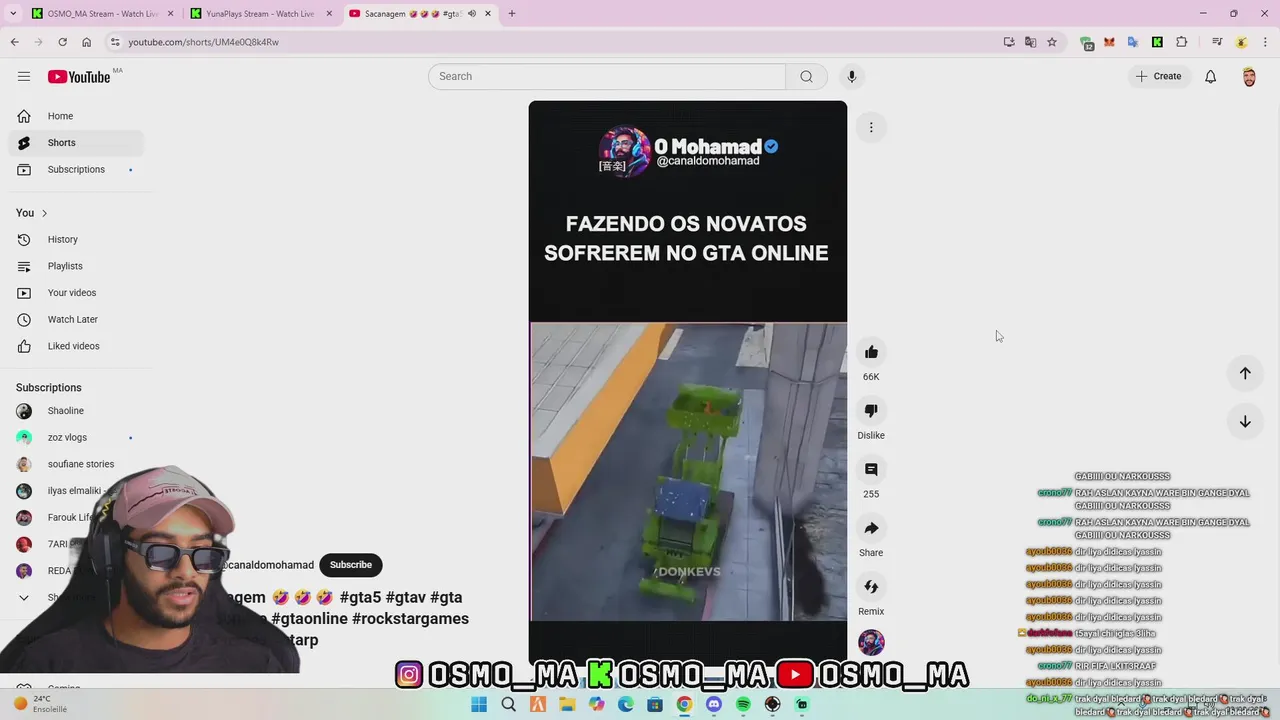Dislike the Short with thumbs down

click(x=871, y=411)
